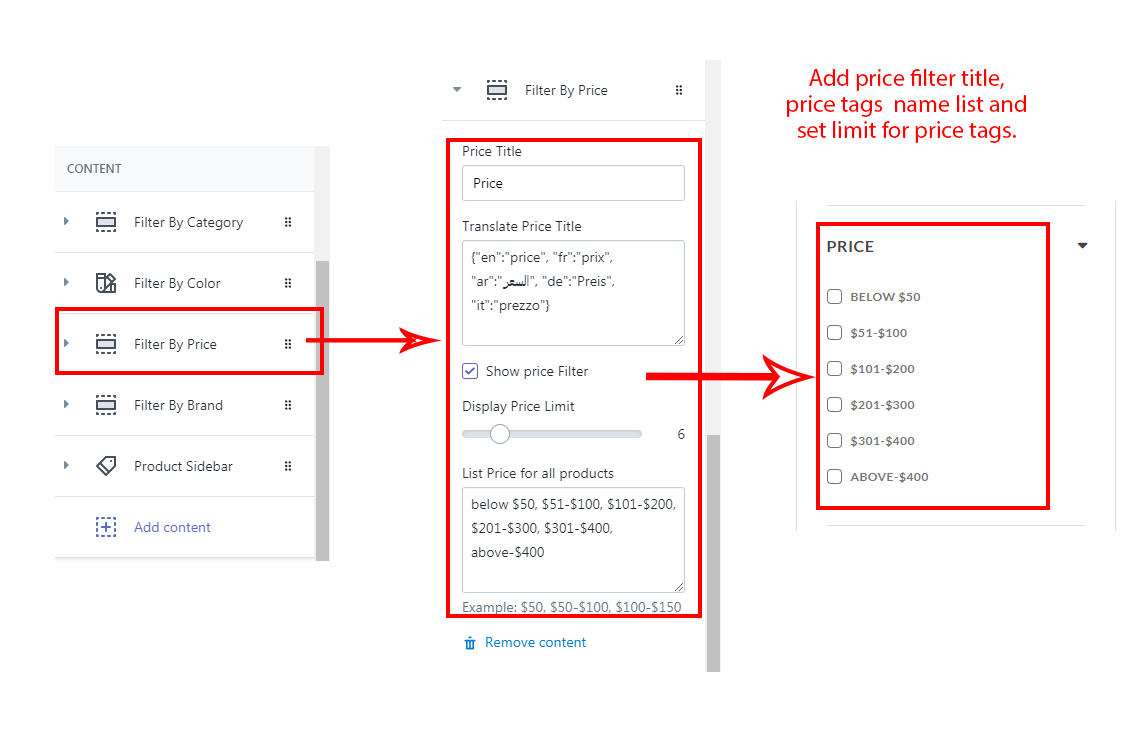Click drag handle beside Filter By Category

click(x=288, y=222)
